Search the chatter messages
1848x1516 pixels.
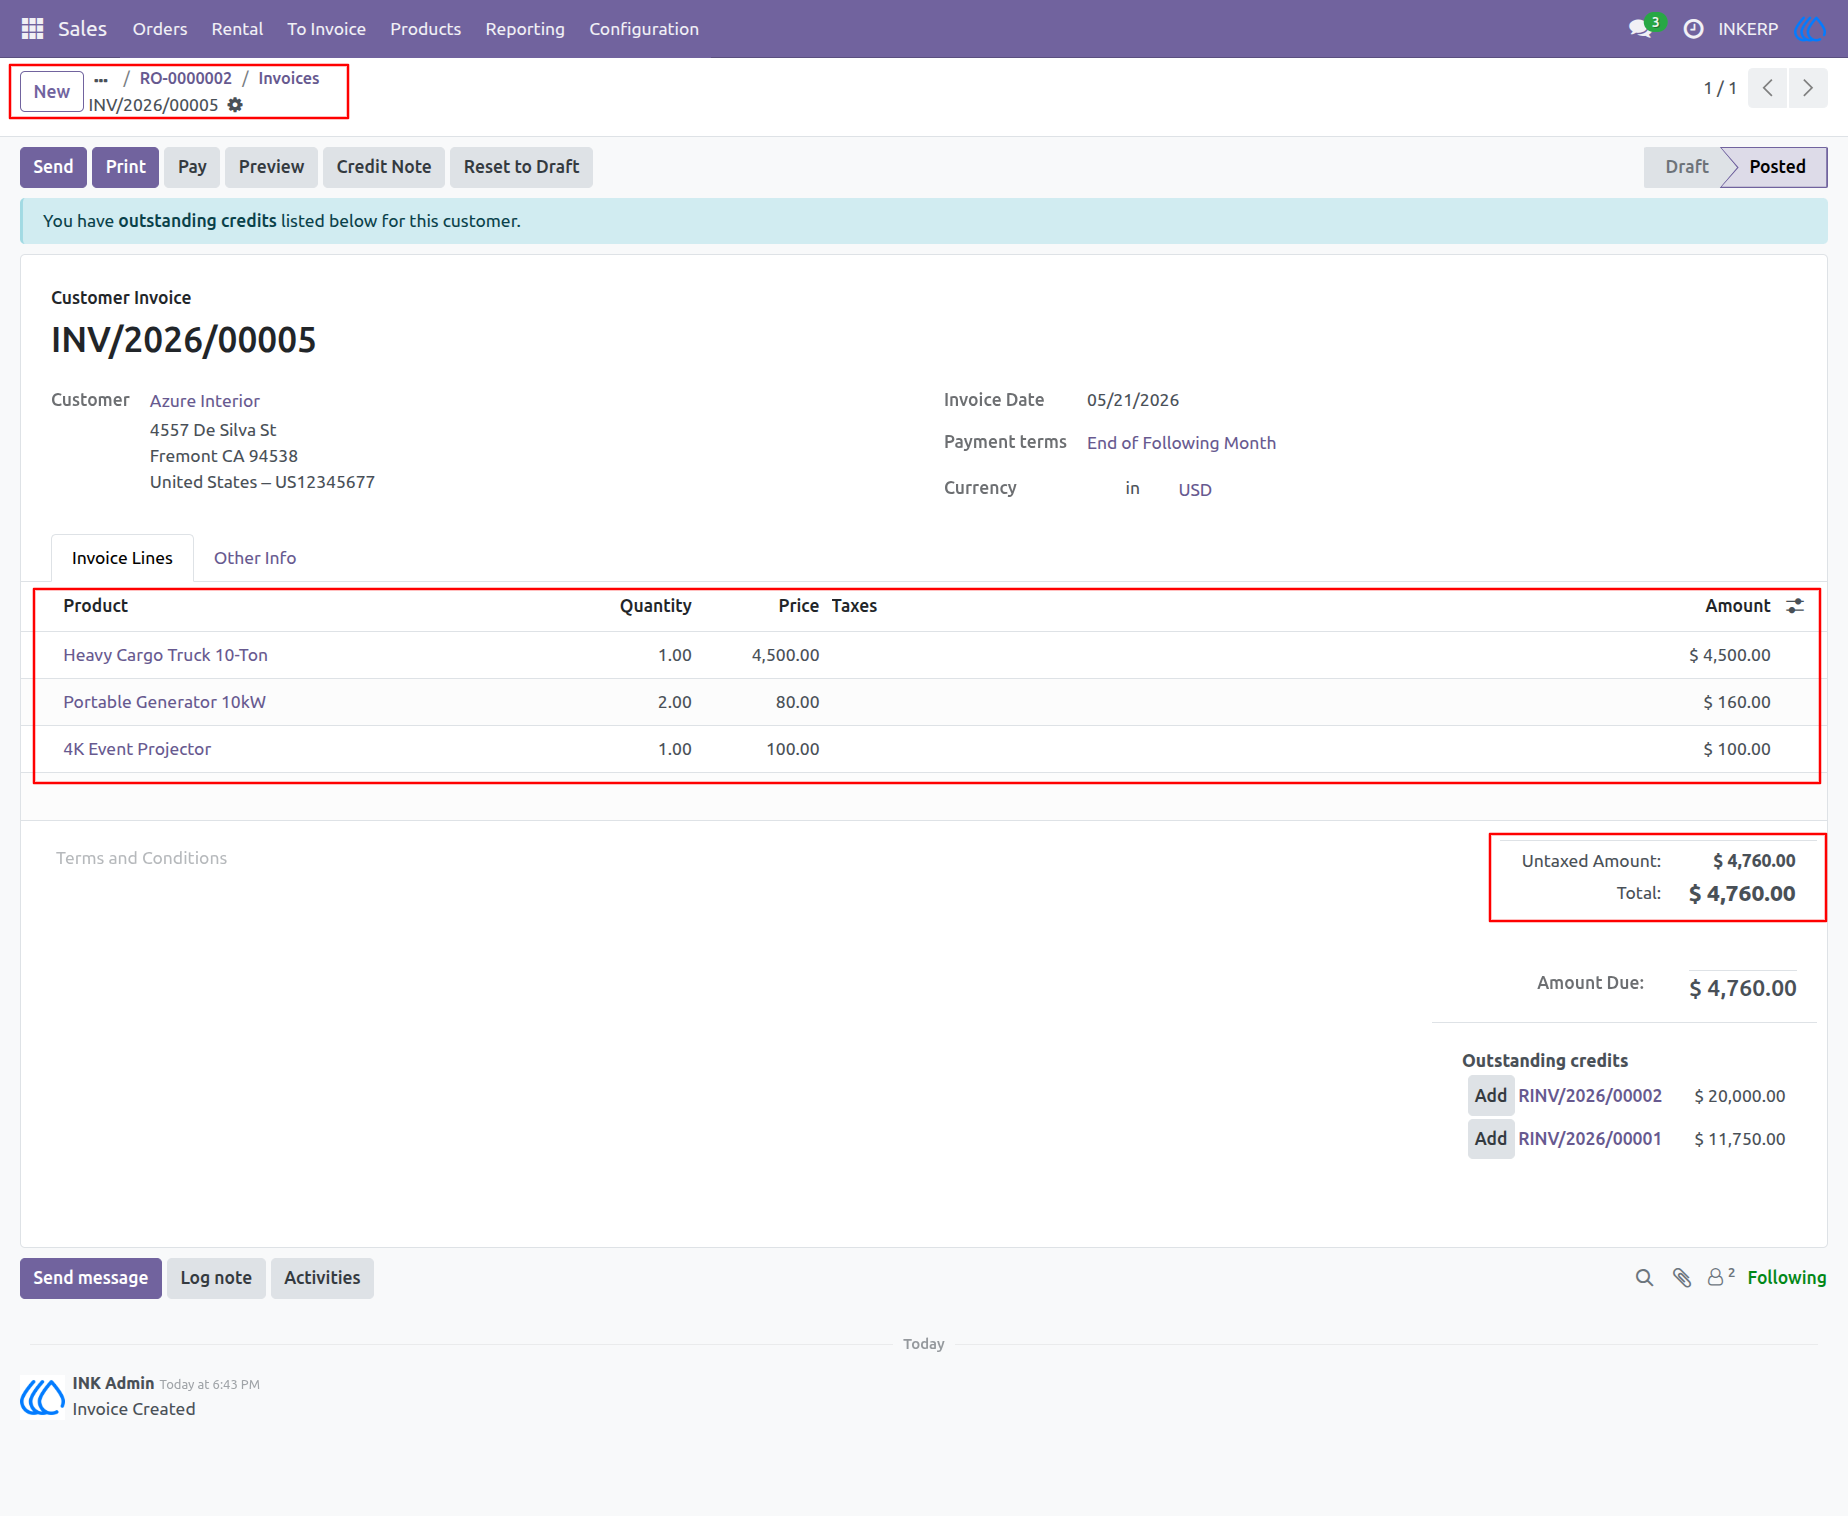point(1644,1278)
